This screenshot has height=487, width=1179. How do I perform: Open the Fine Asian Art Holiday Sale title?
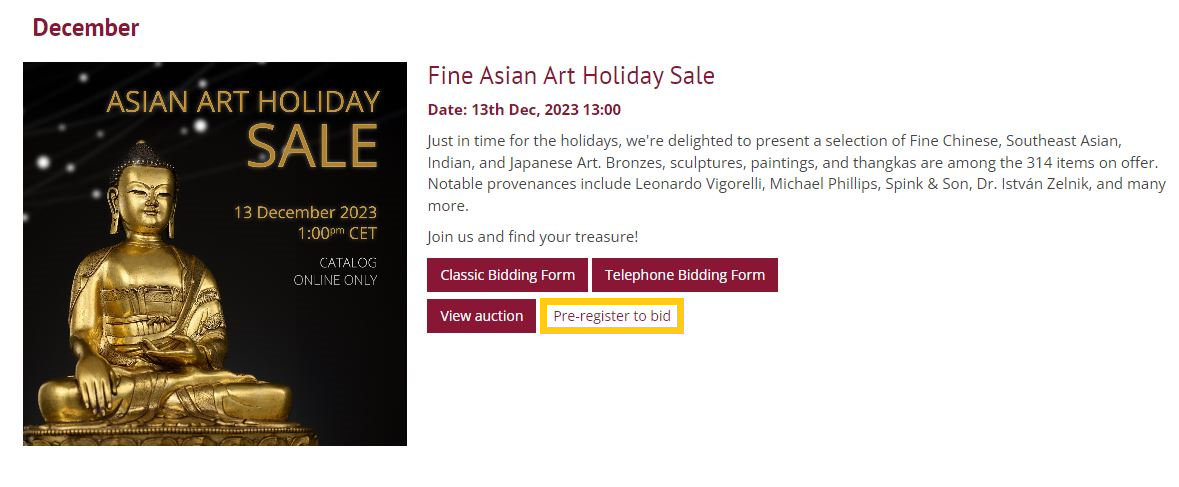(x=571, y=75)
